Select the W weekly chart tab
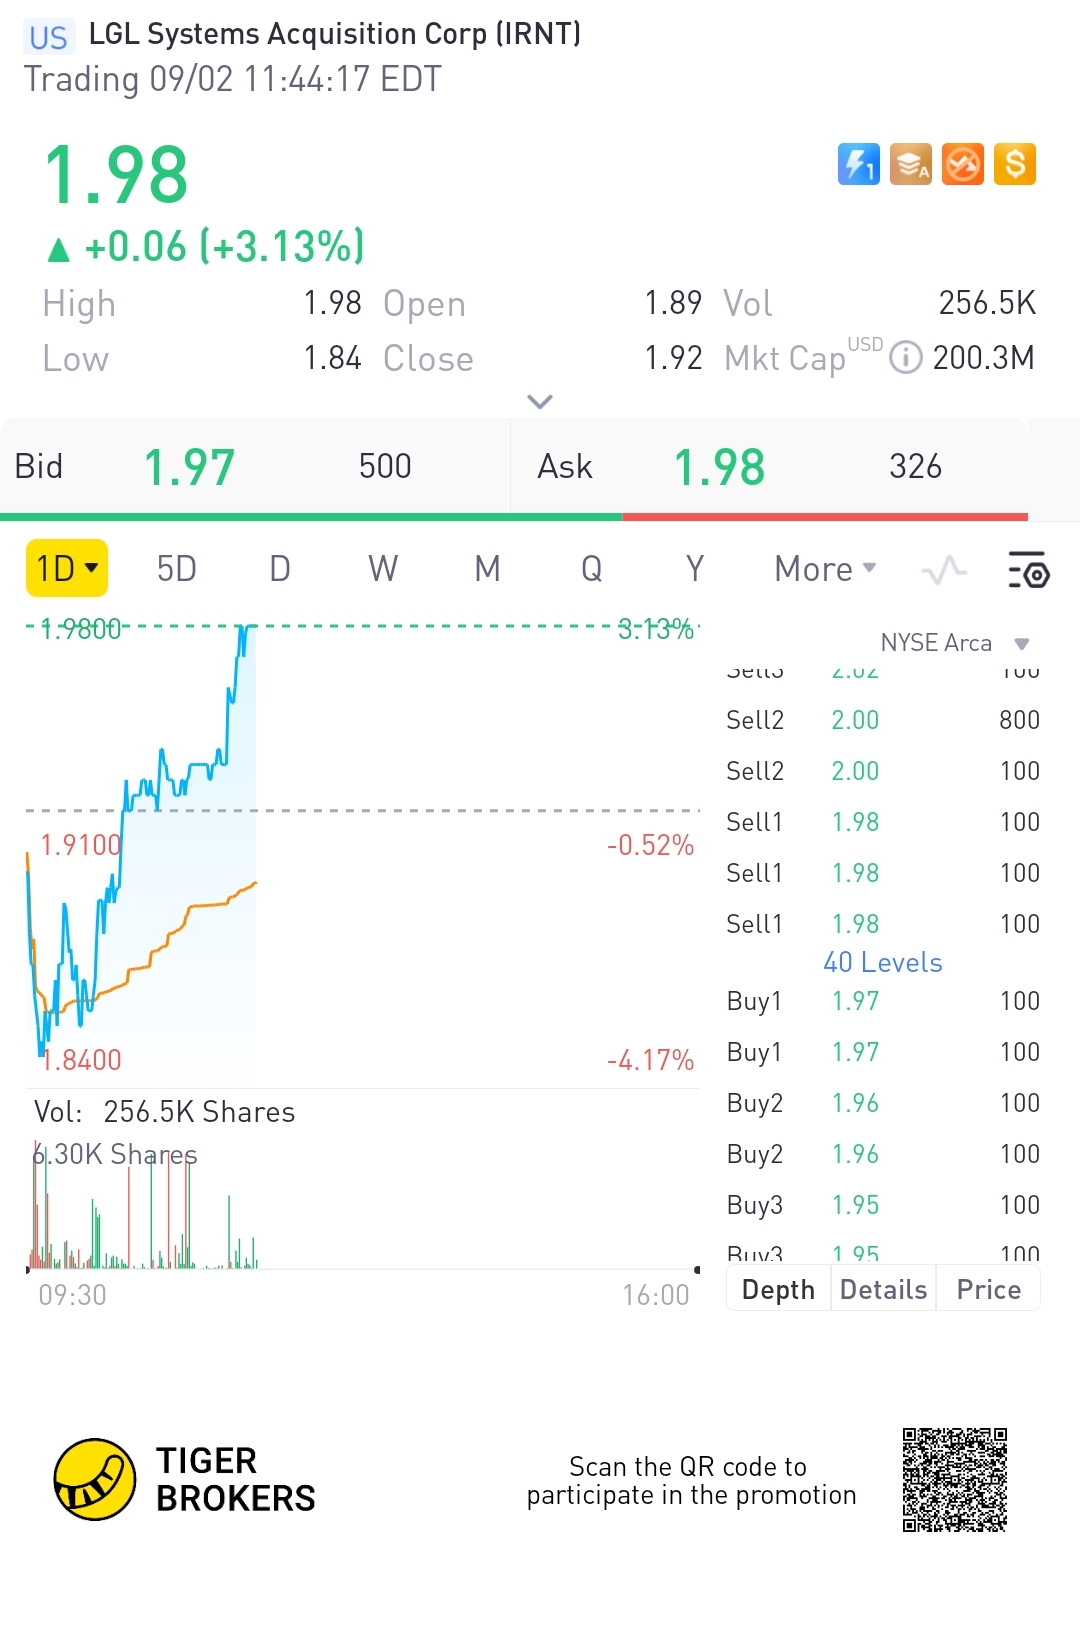This screenshot has width=1080, height=1646. tap(383, 569)
